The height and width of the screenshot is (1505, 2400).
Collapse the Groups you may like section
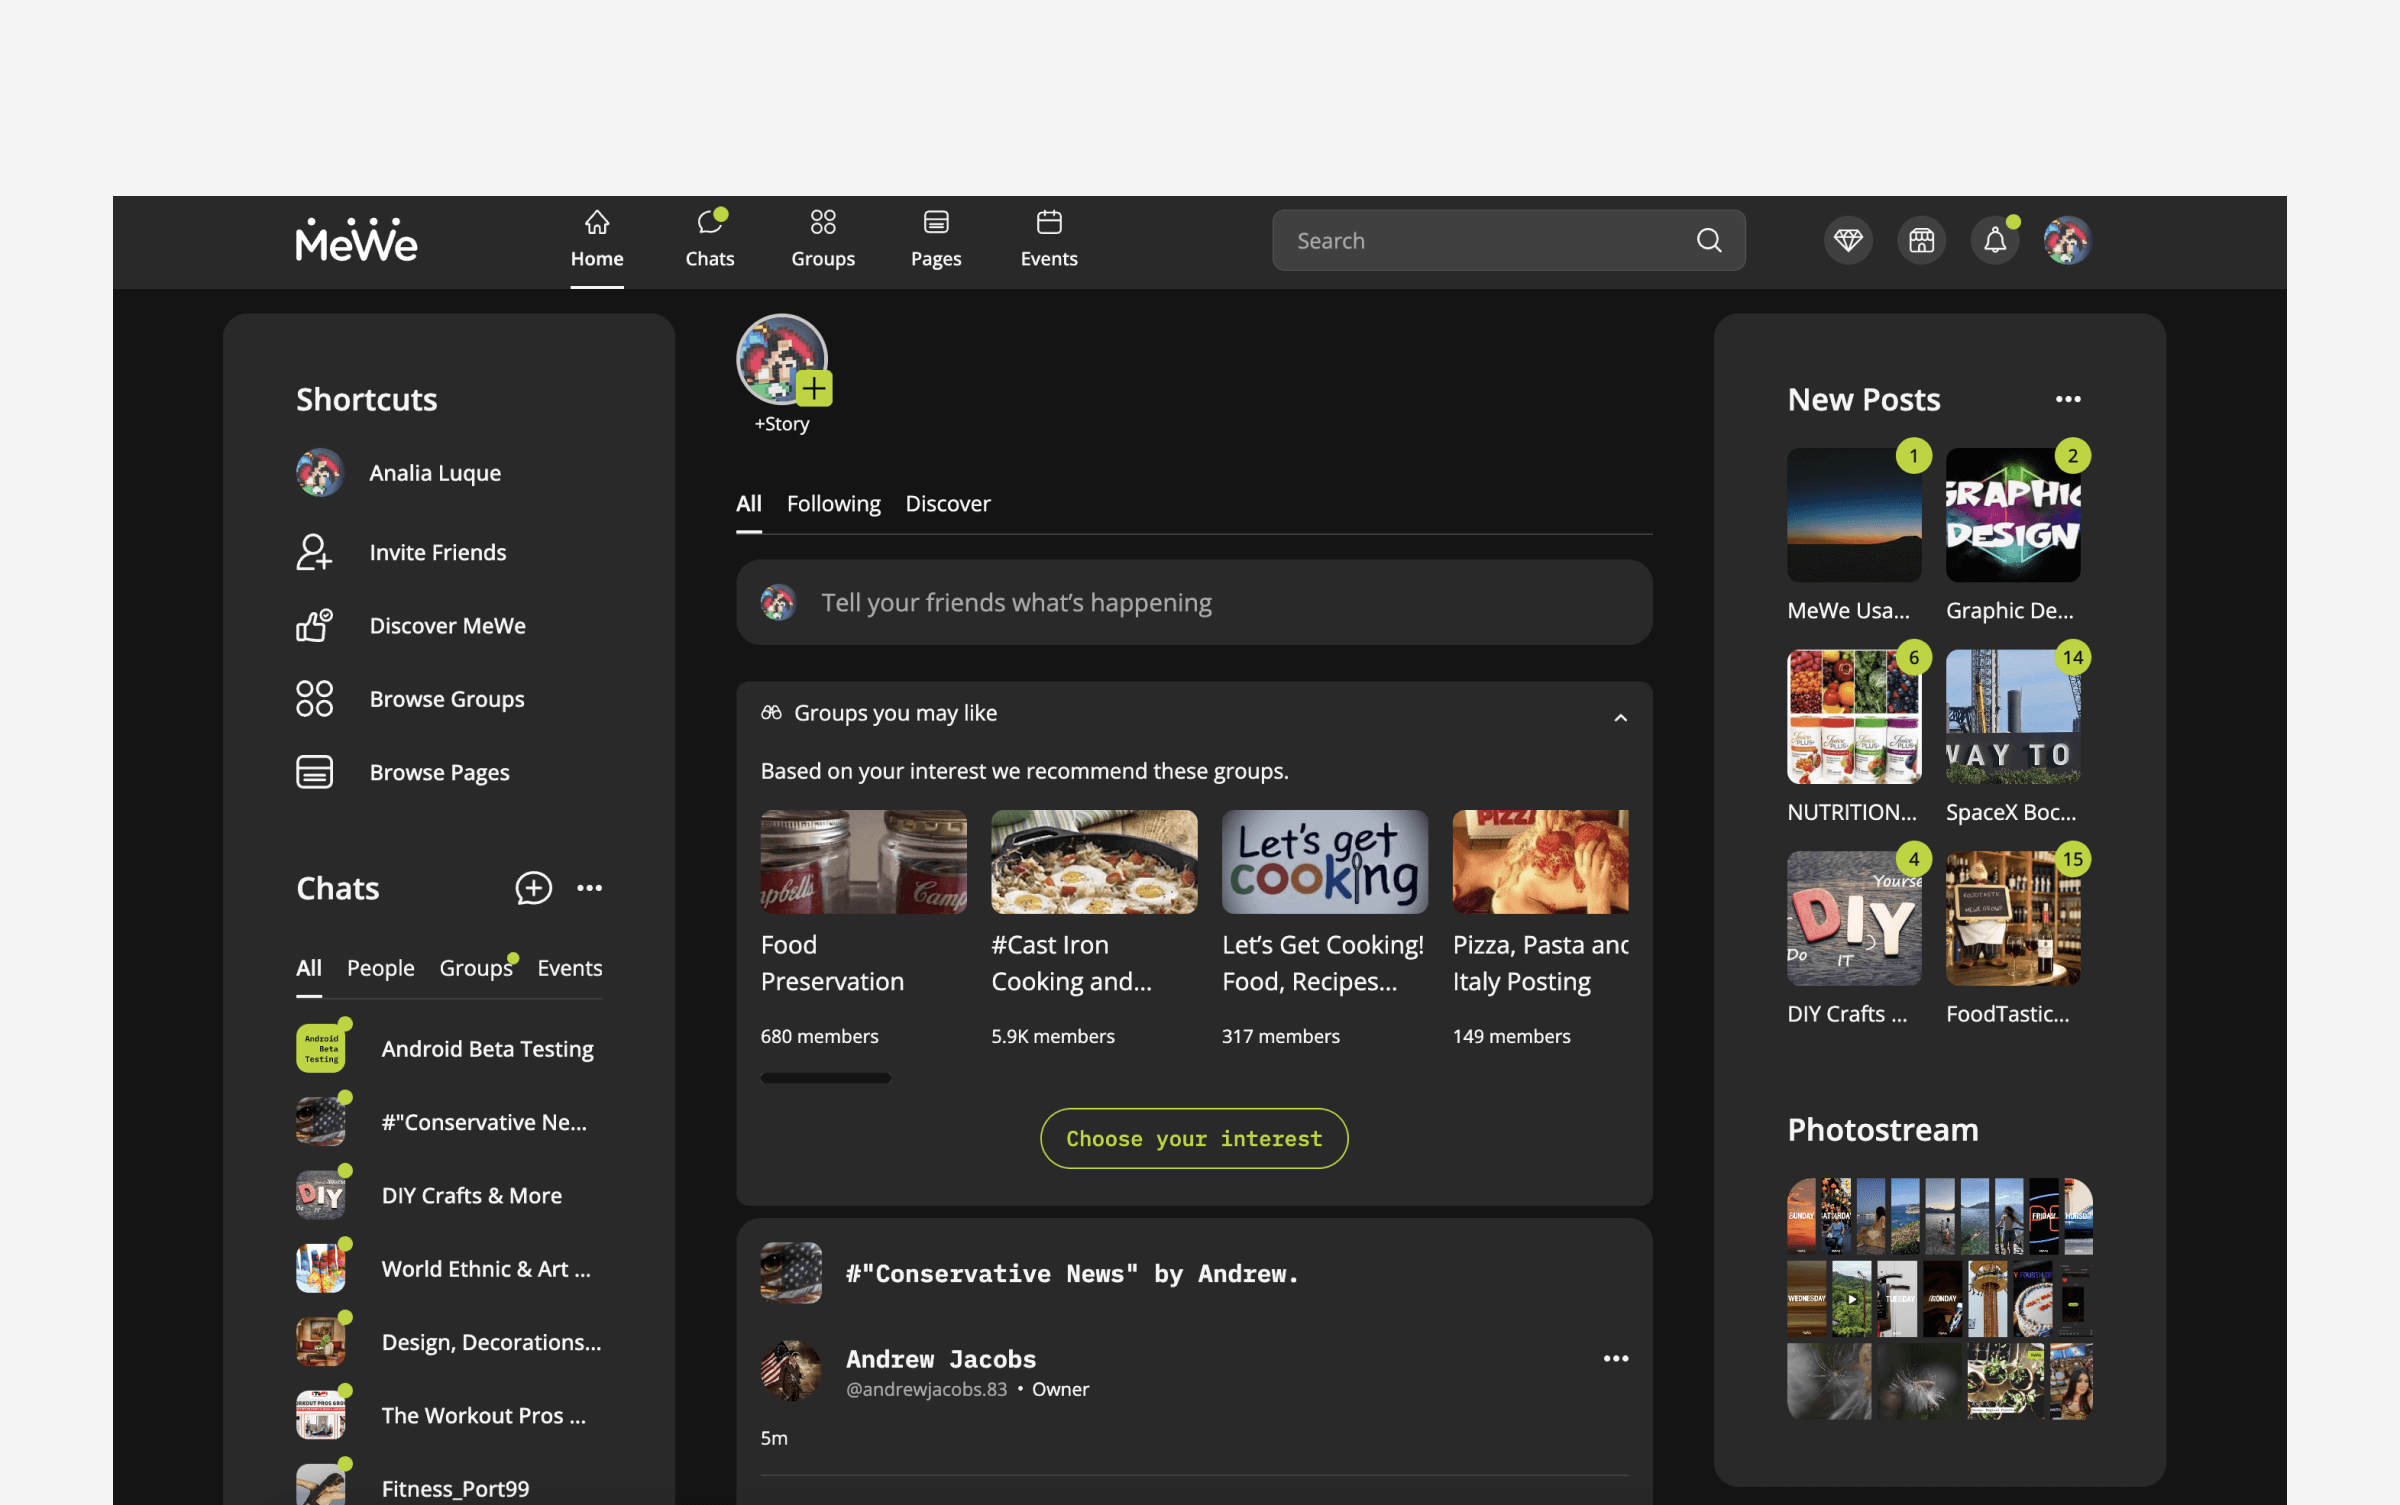1620,717
